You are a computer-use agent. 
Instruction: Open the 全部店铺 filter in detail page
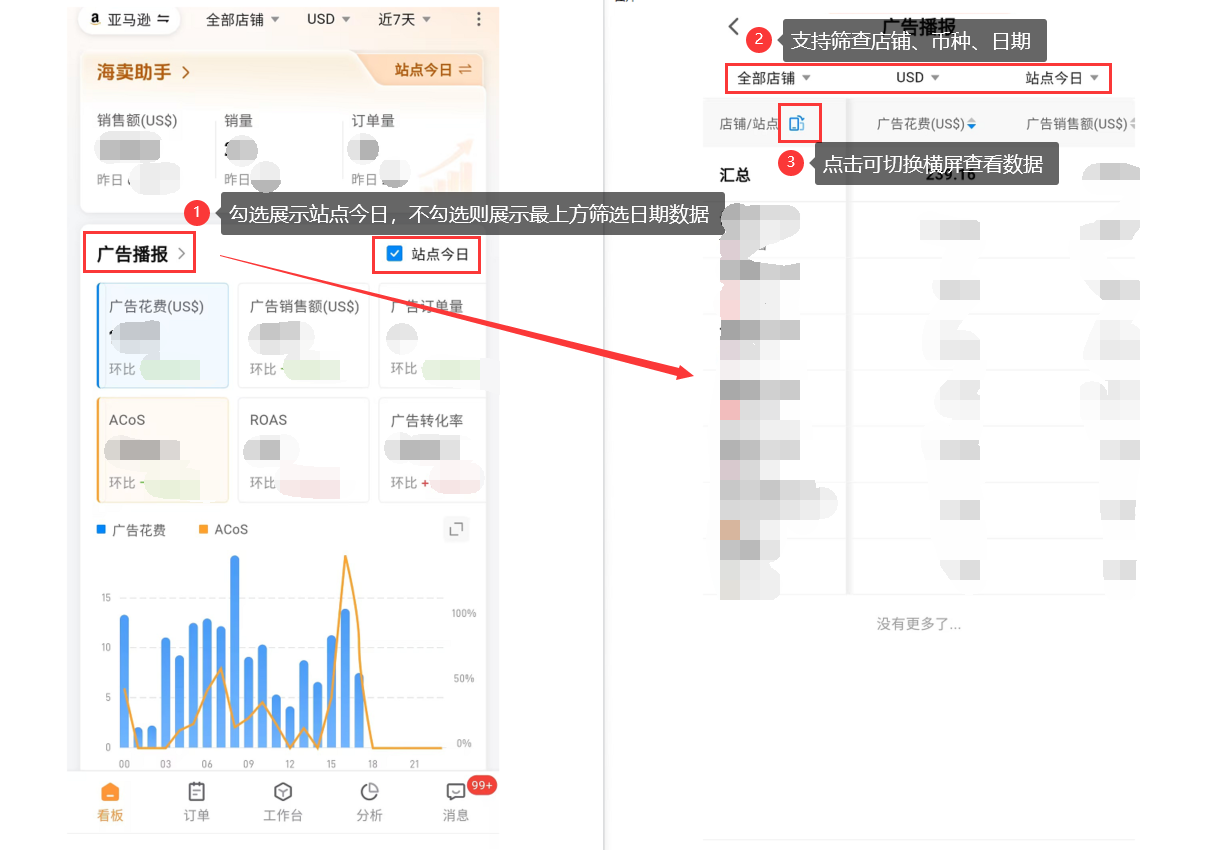(774, 78)
